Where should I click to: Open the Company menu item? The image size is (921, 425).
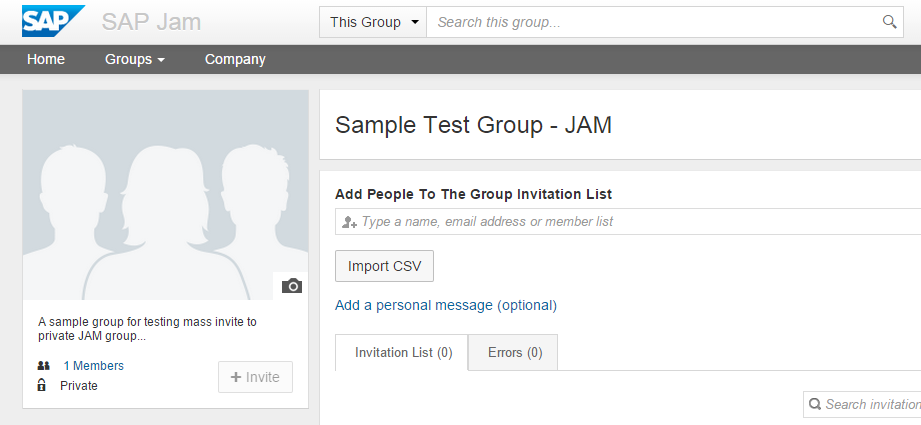point(235,59)
